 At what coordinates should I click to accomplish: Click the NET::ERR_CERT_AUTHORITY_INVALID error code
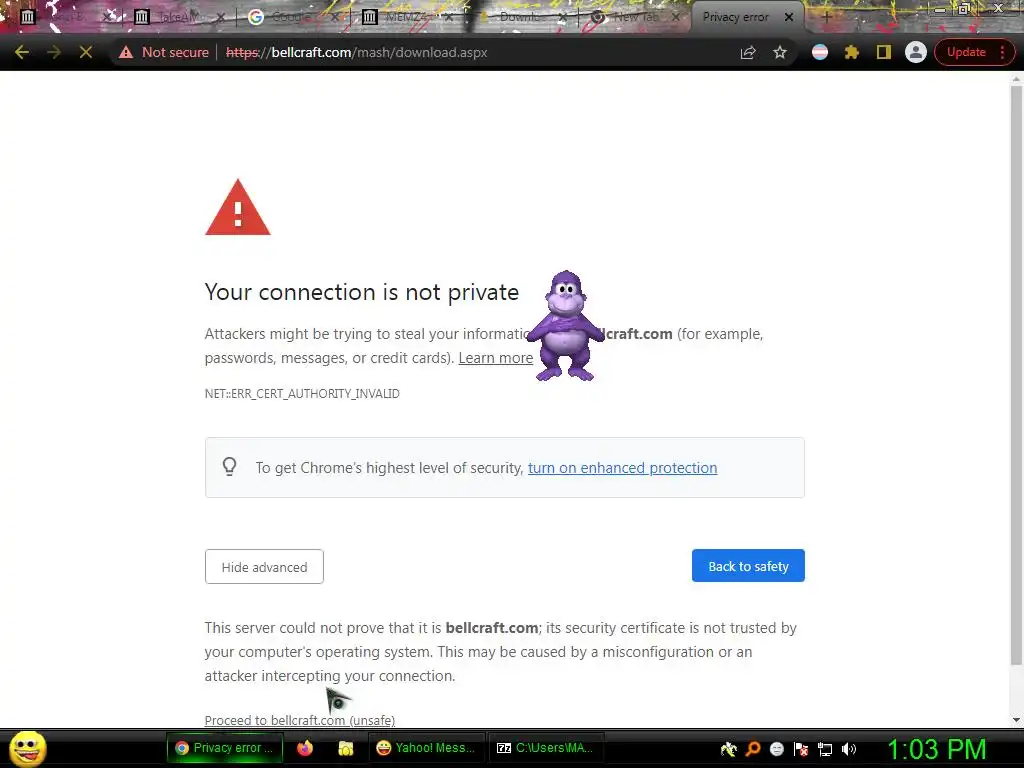(x=302, y=394)
